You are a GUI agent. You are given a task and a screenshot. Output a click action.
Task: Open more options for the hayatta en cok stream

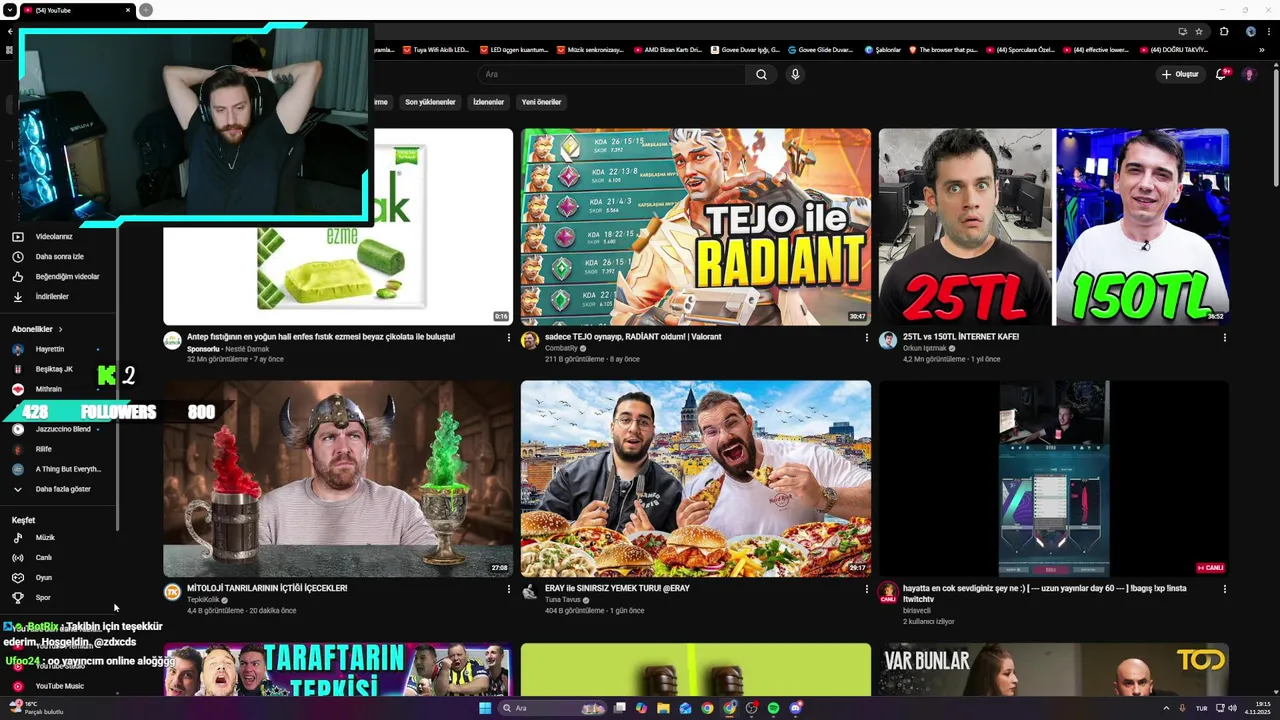pos(1224,590)
